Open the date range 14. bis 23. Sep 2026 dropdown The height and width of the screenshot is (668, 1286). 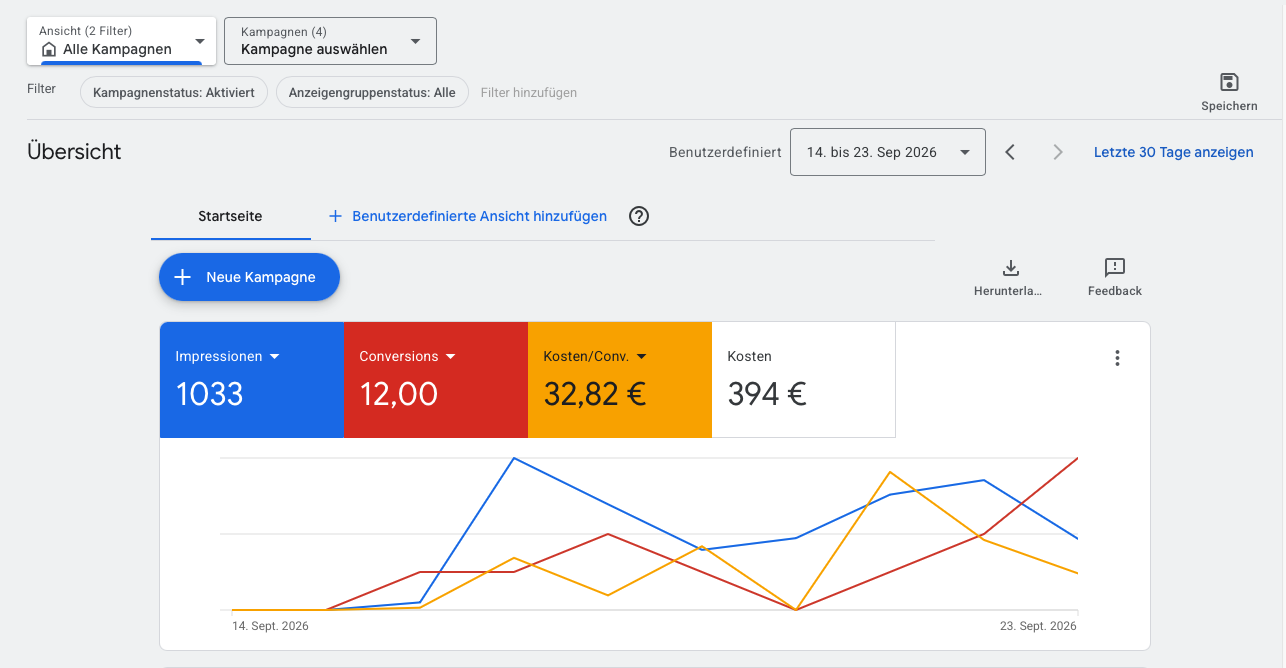coord(887,152)
